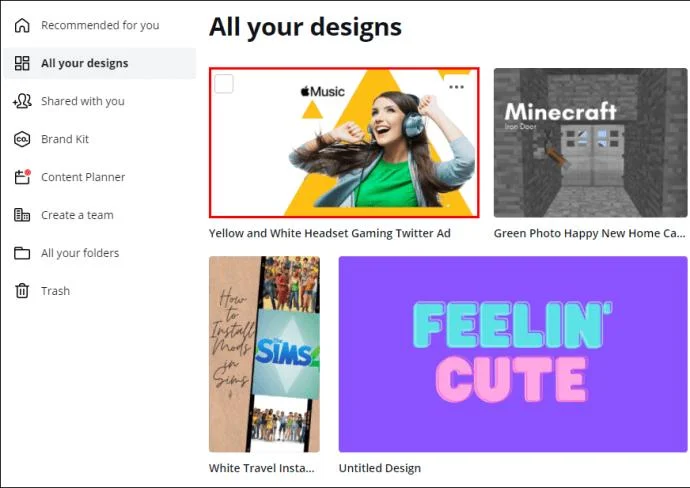The image size is (690, 488).
Task: Click the grid icon beside All your designs
Action: (22, 63)
